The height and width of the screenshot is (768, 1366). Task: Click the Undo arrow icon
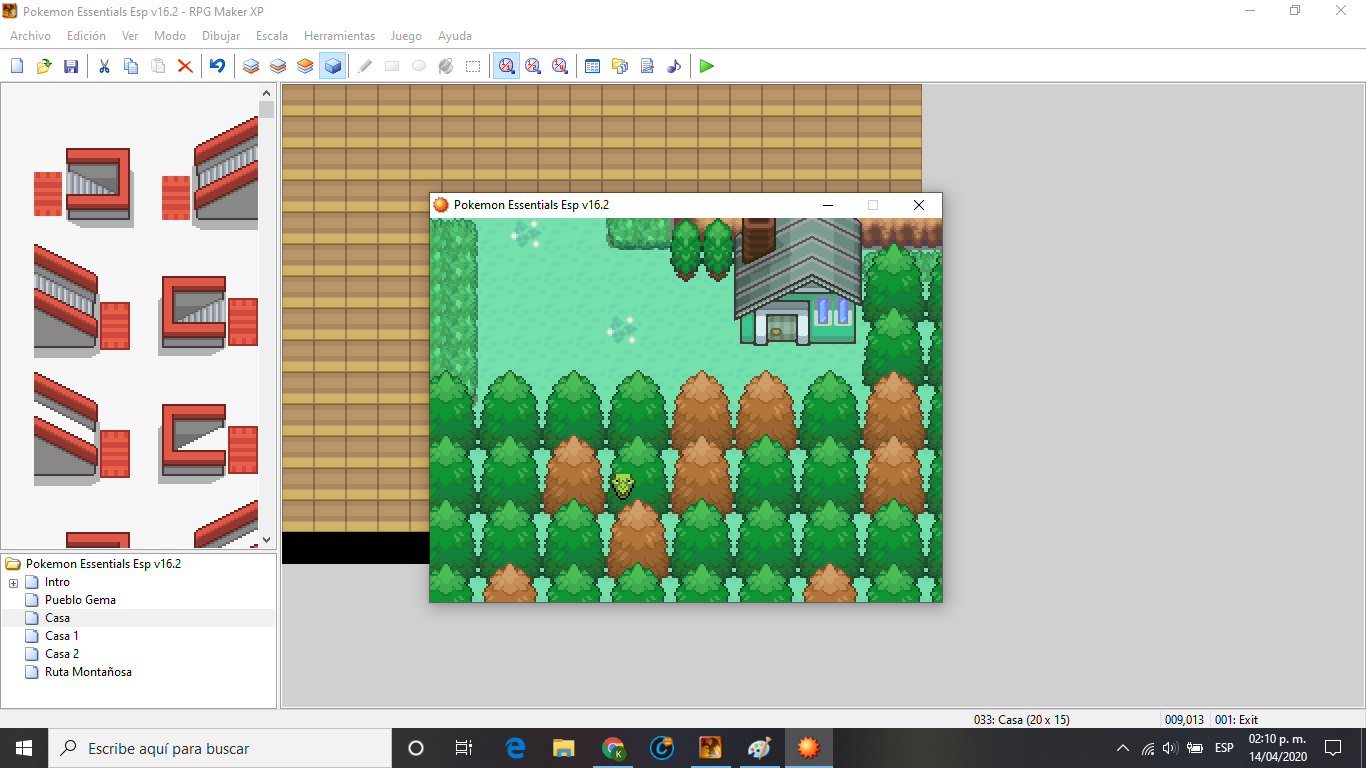pyautogui.click(x=217, y=66)
